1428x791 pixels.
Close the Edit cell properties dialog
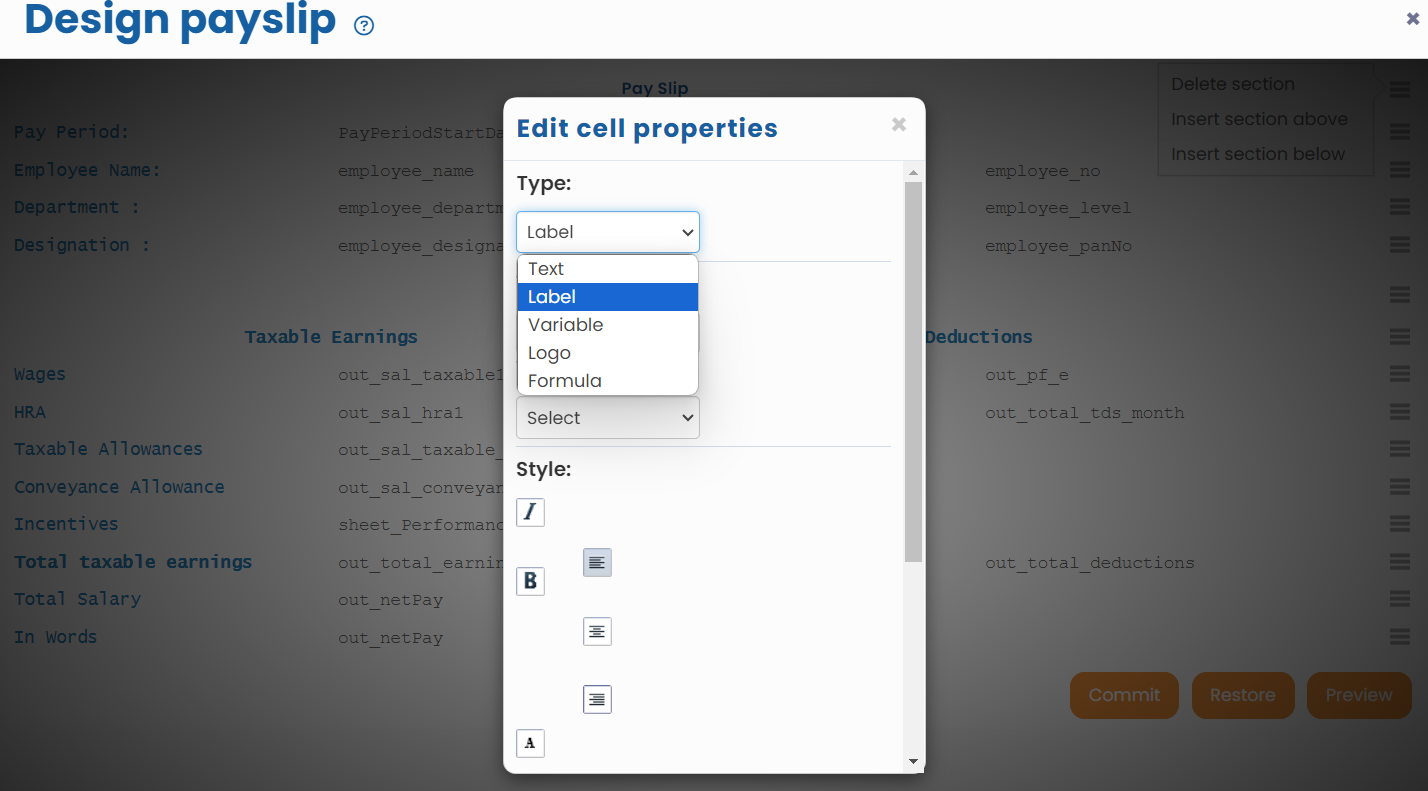pos(899,125)
